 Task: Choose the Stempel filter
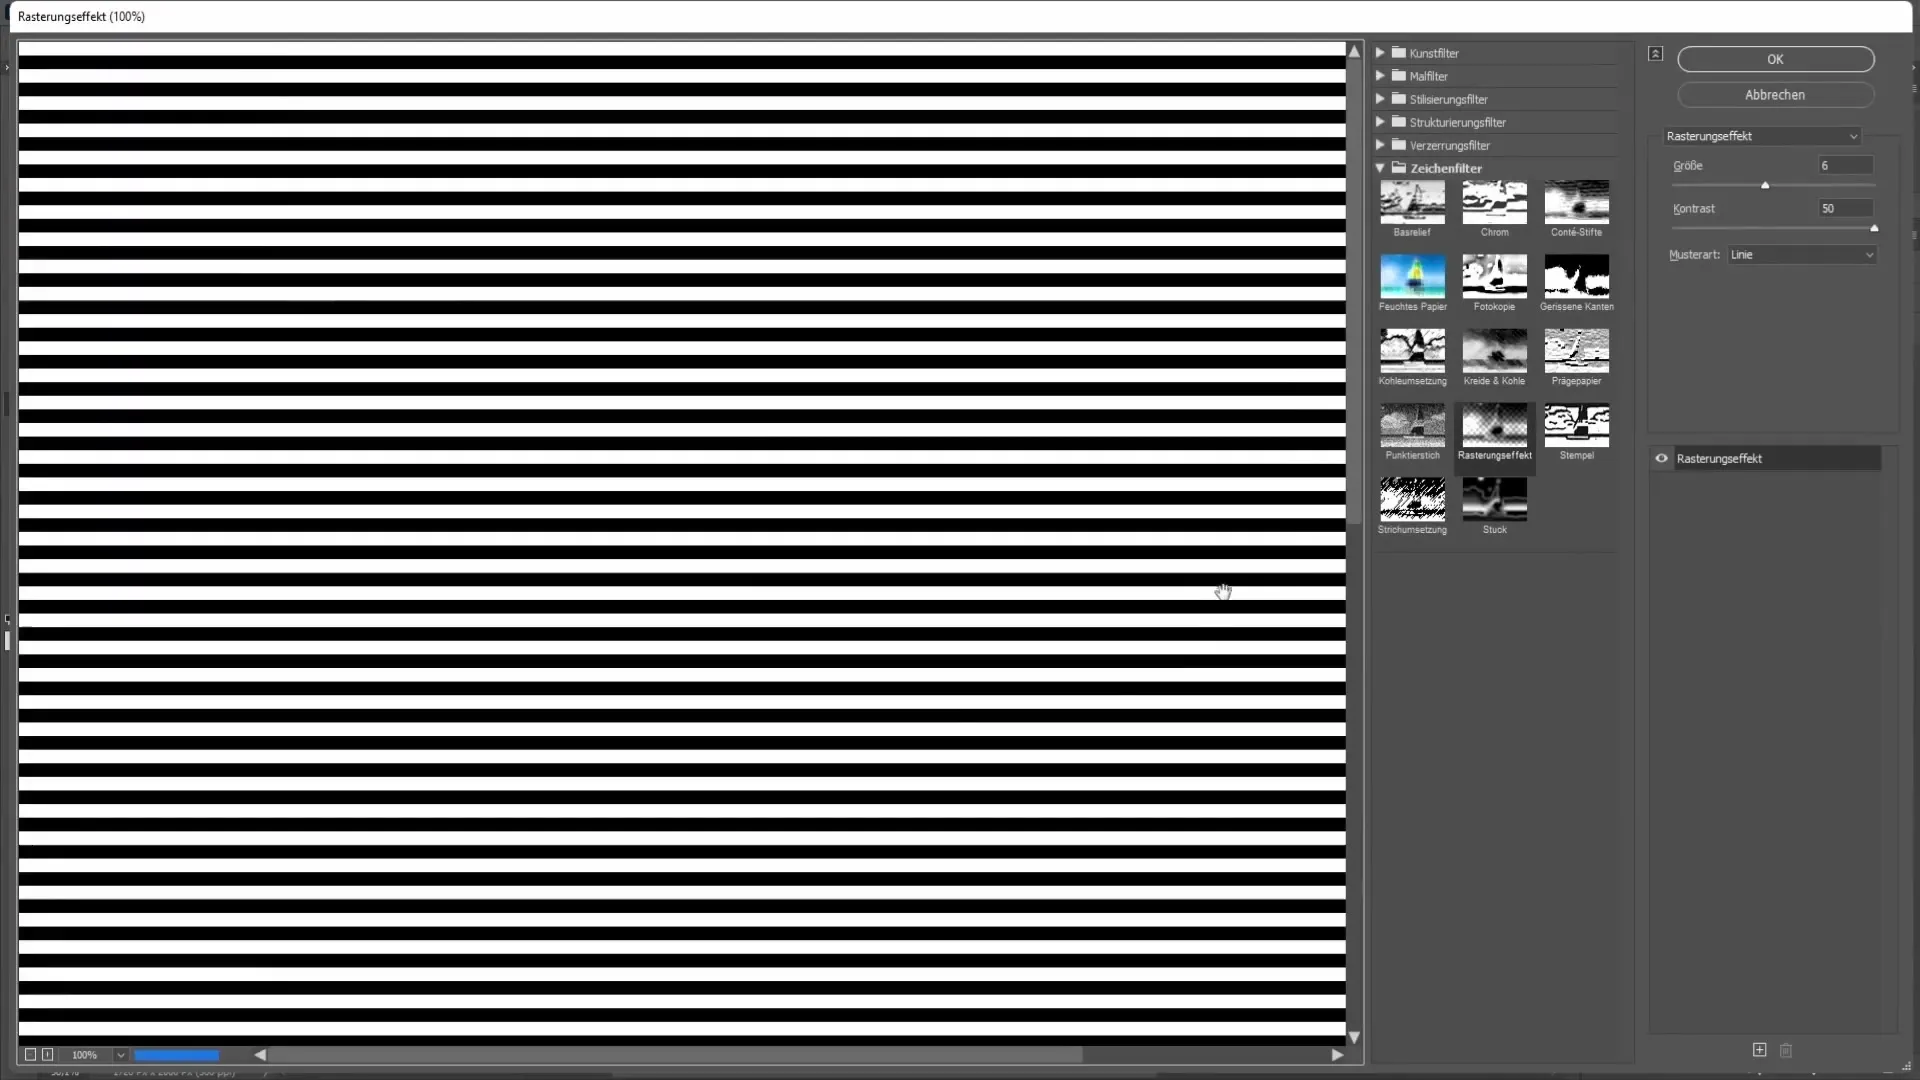[1576, 426]
